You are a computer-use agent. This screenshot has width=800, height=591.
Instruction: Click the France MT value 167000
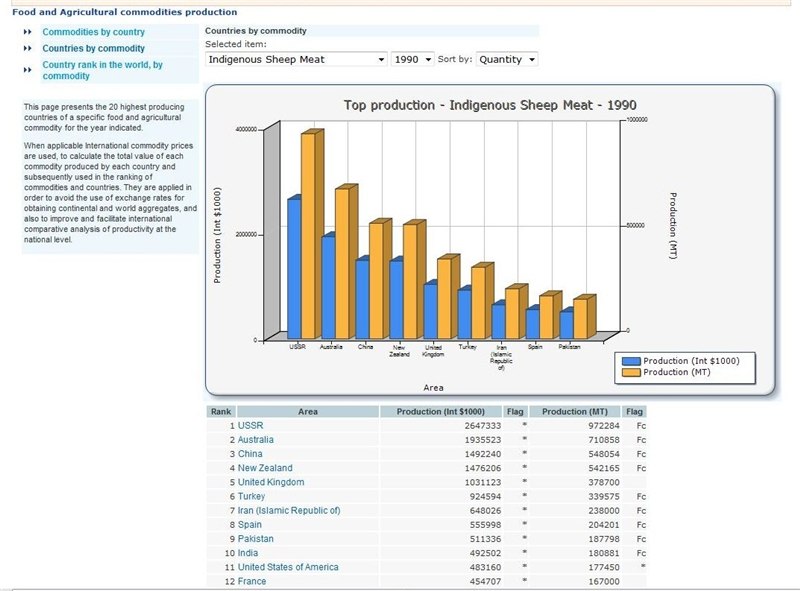tap(604, 581)
